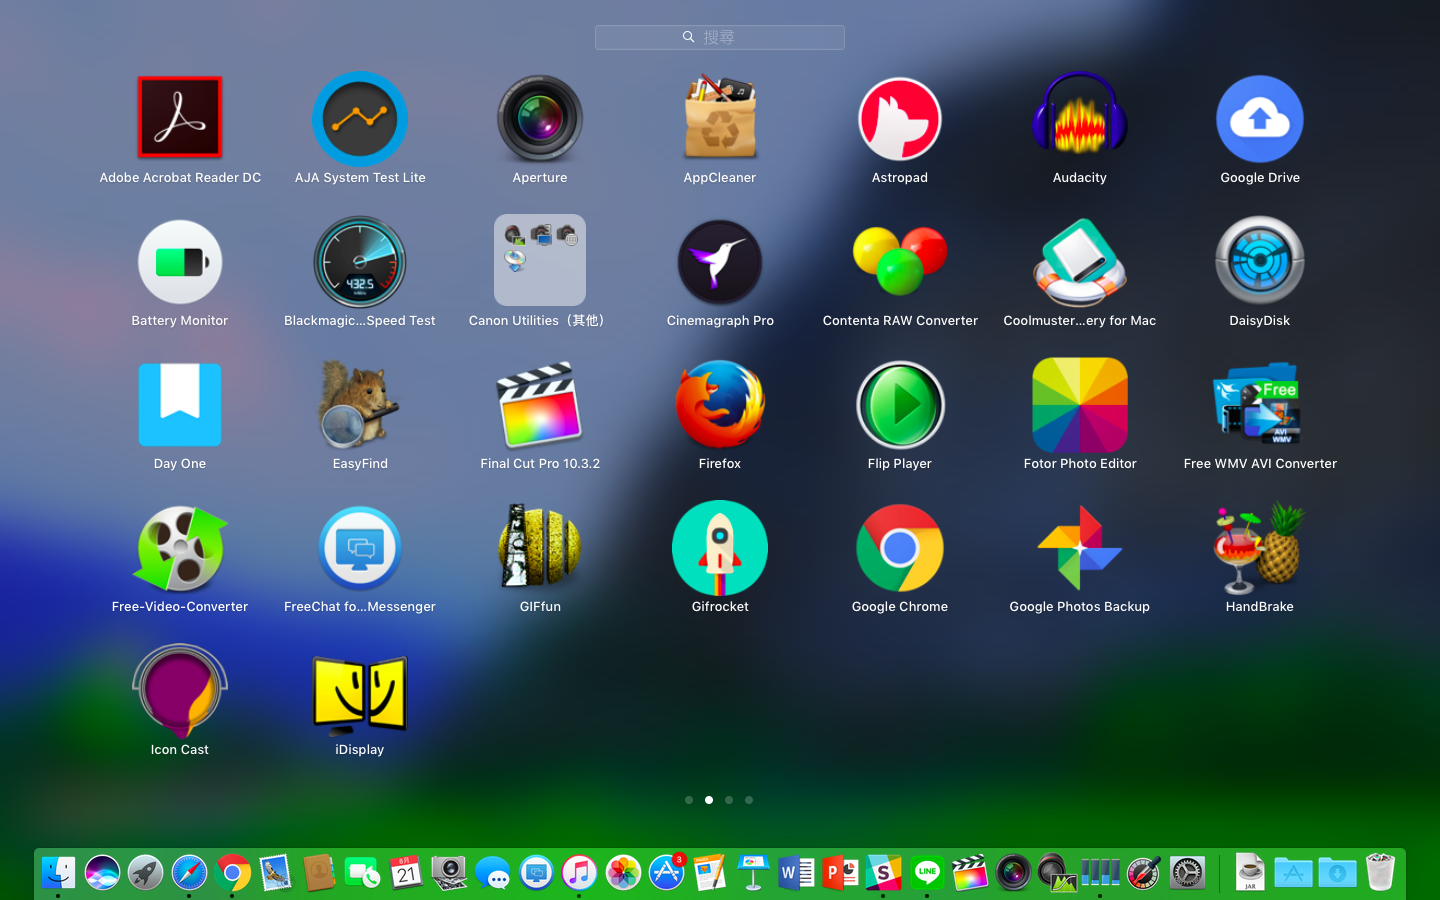The height and width of the screenshot is (900, 1440).
Task: Launch PowerPoint from the Dock
Action: click(840, 873)
